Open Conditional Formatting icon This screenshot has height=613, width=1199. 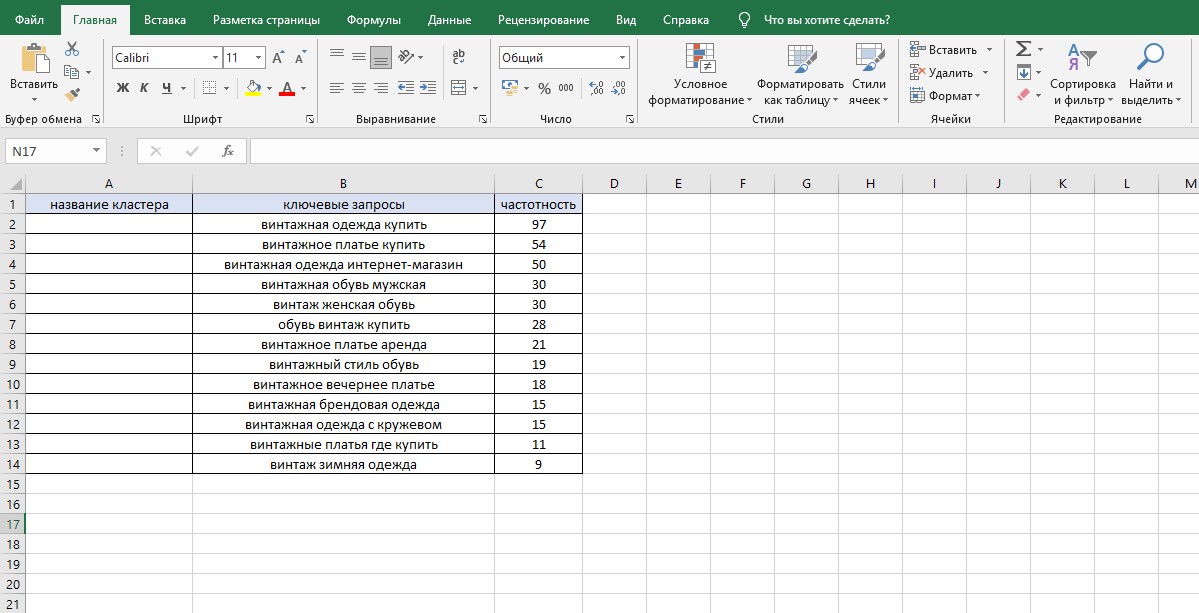[700, 57]
